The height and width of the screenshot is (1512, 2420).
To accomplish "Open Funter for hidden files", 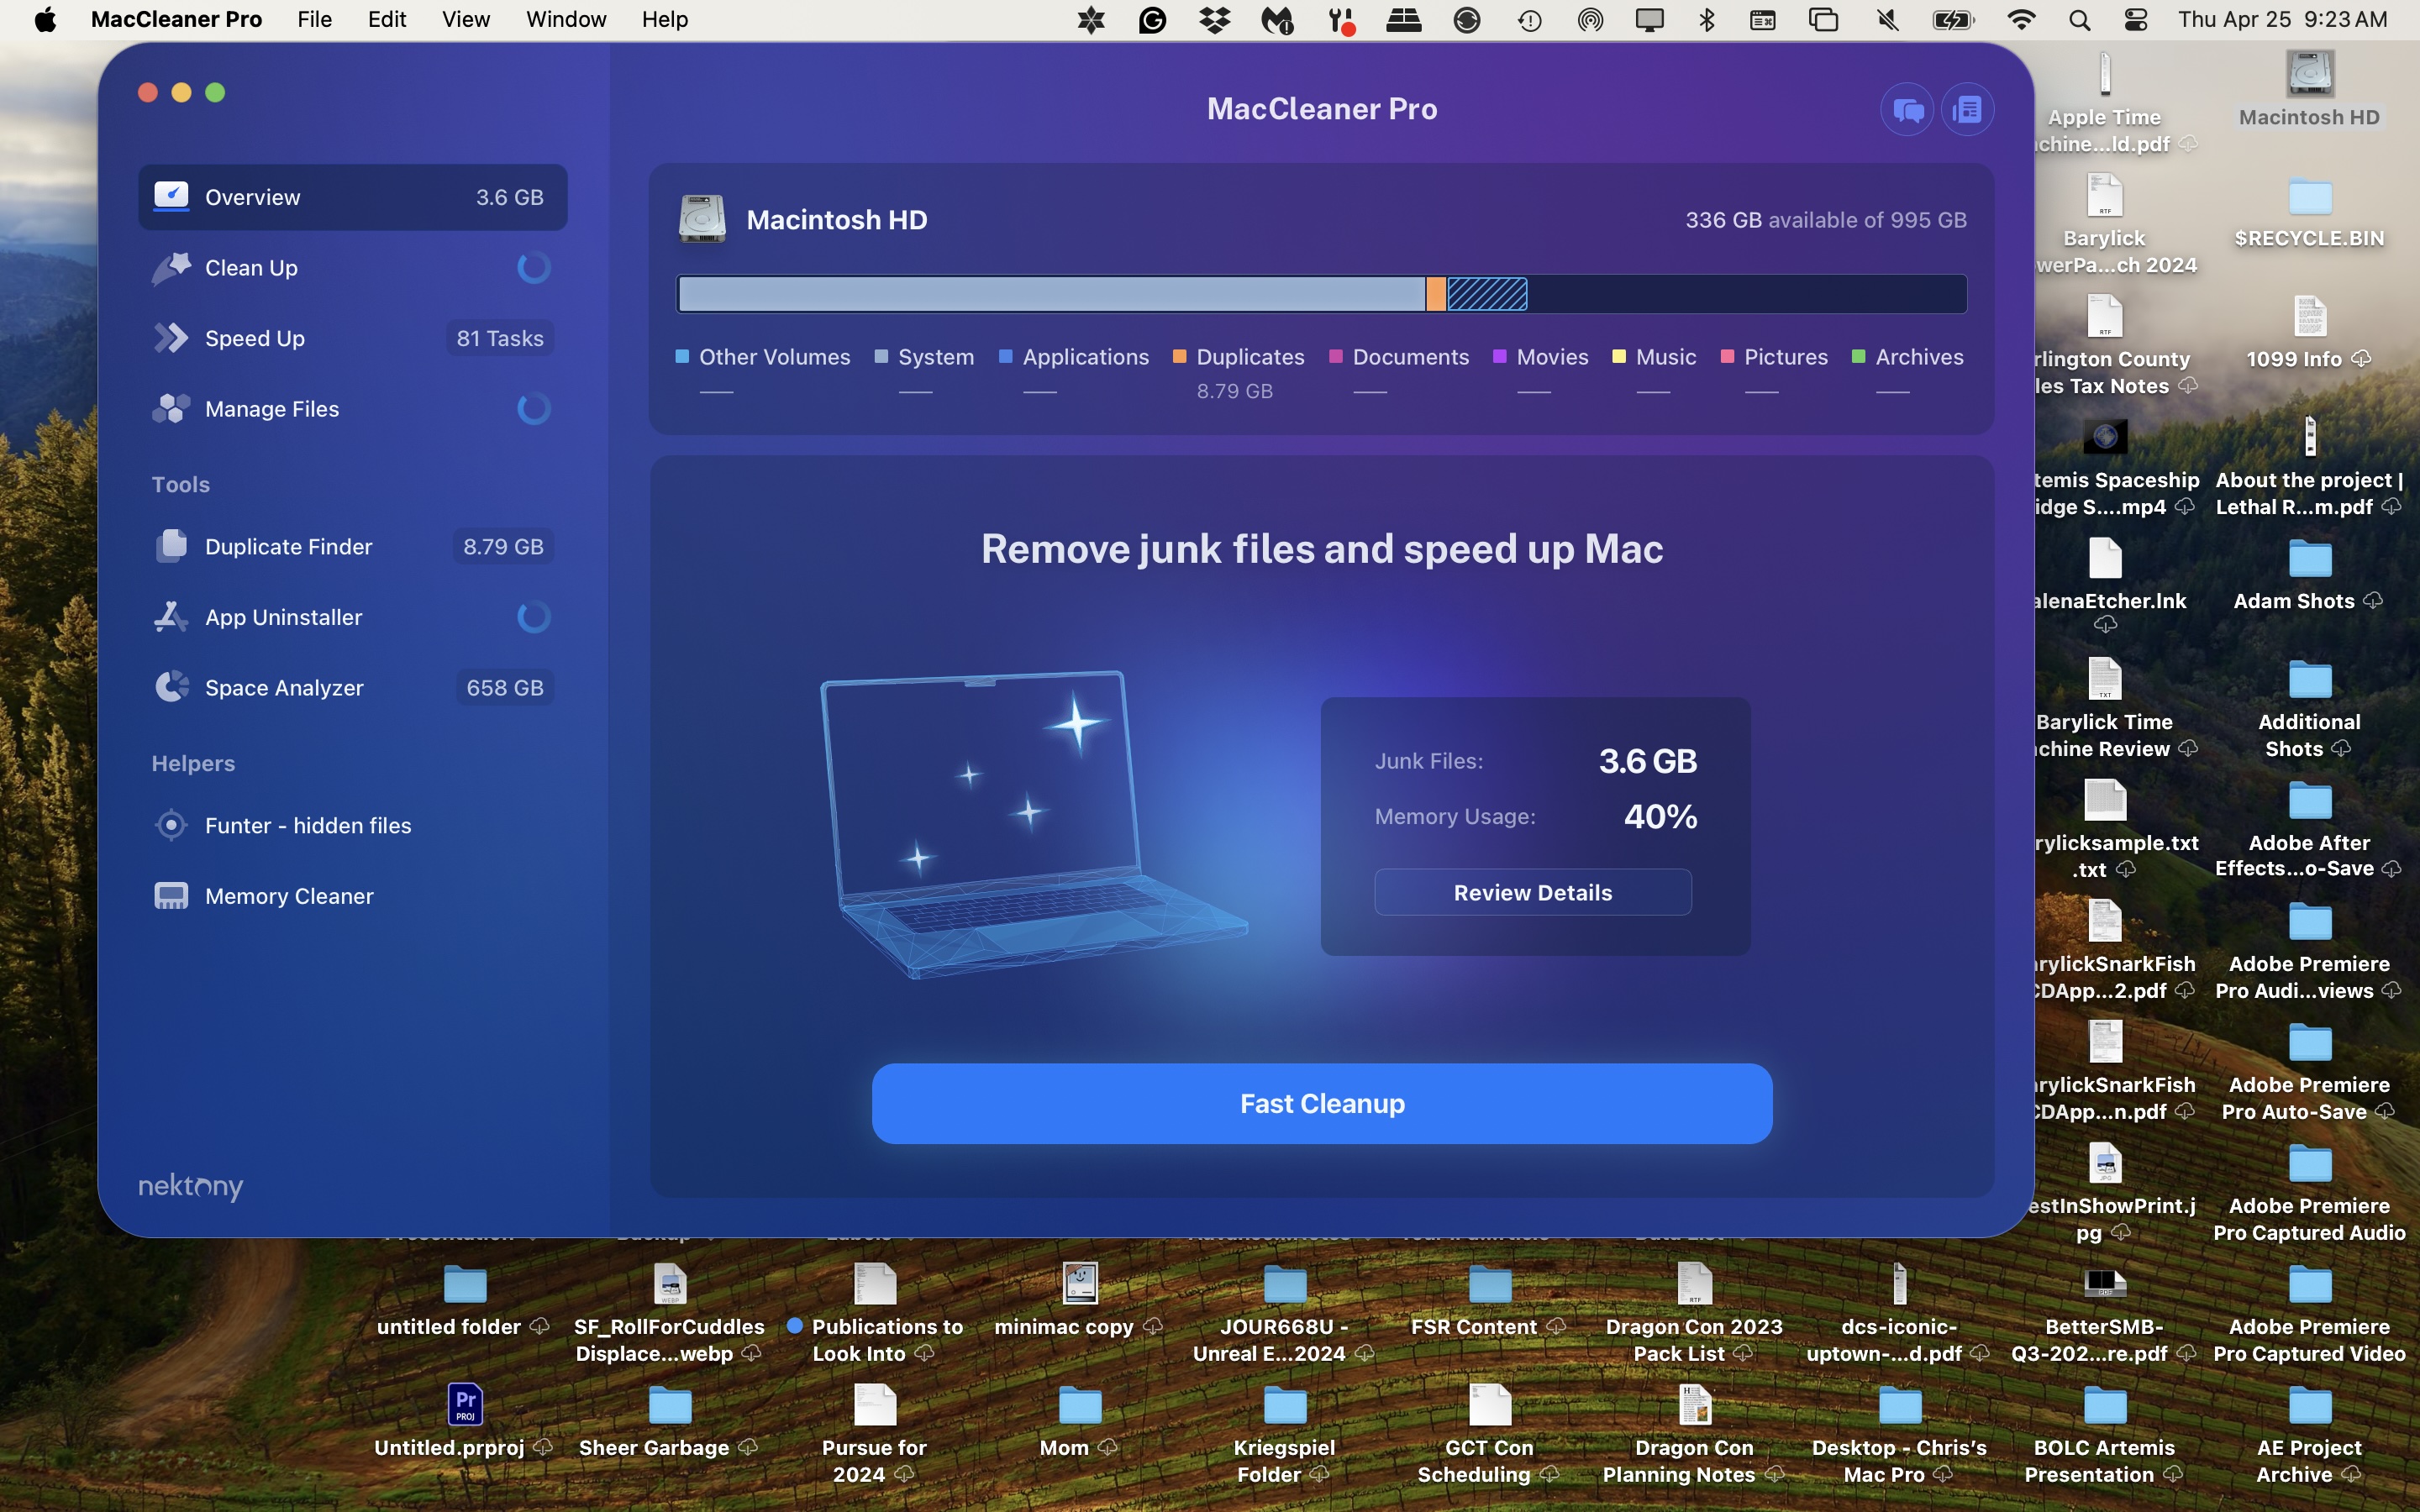I will [x=308, y=825].
